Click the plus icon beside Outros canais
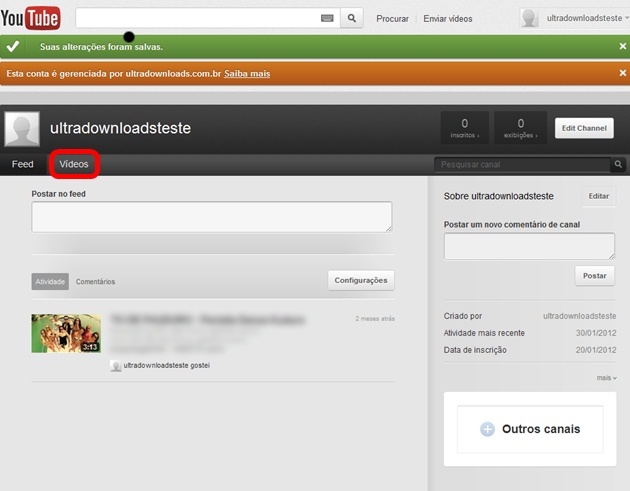The width and height of the screenshot is (630, 491). tap(487, 429)
